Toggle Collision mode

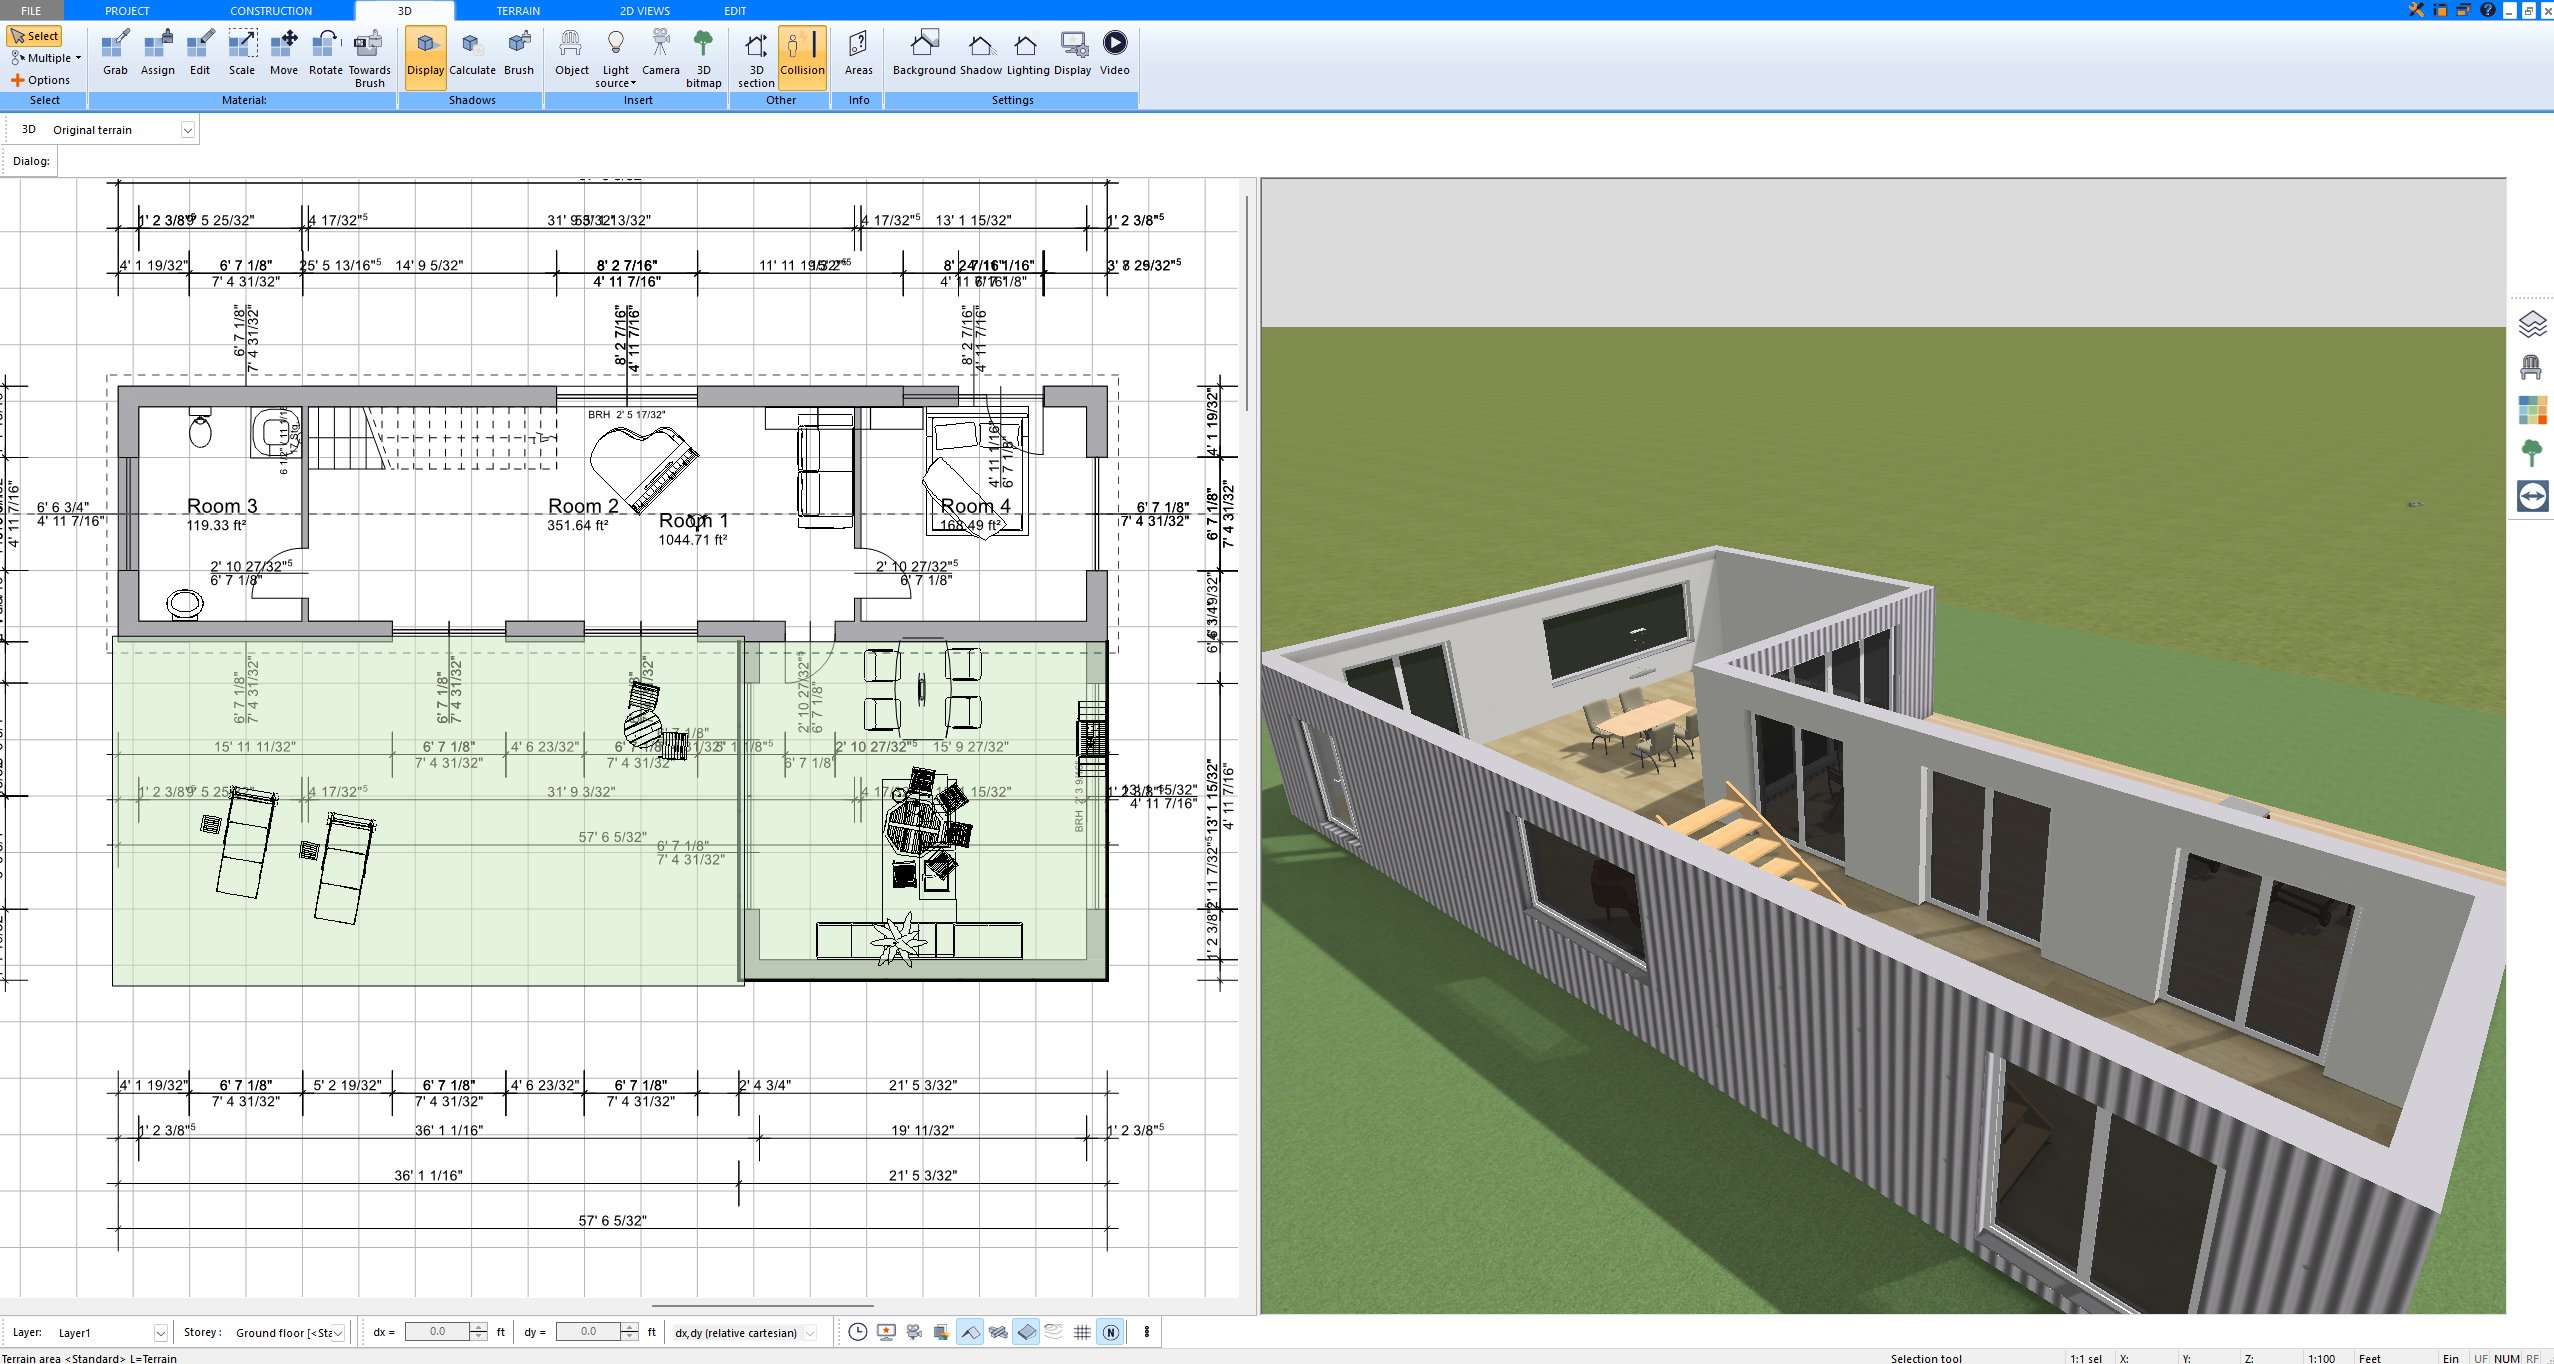(802, 57)
